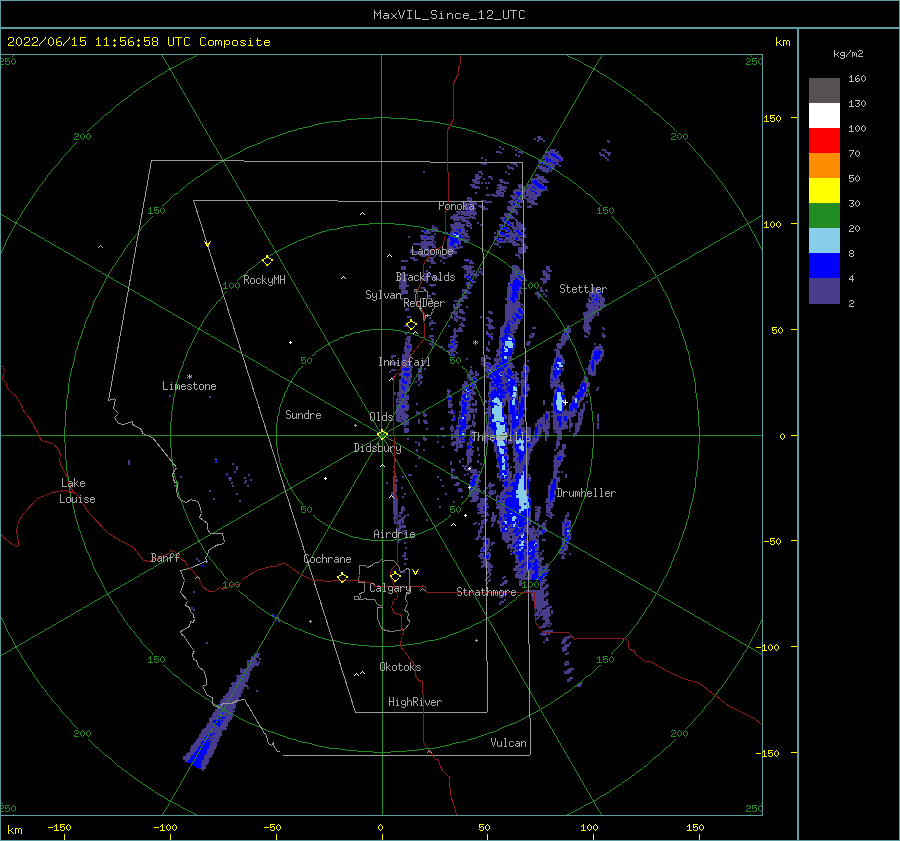900x841 pixels.
Task: Click the -100 tick on the bottom axis
Action: pyautogui.click(x=165, y=828)
